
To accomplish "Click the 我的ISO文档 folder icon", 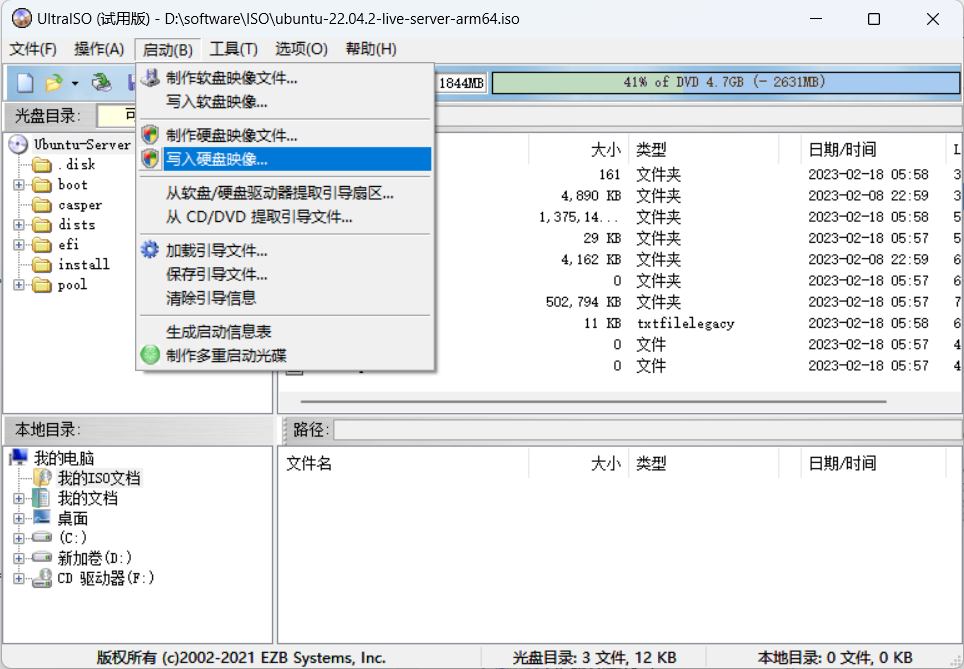I will click(x=42, y=477).
